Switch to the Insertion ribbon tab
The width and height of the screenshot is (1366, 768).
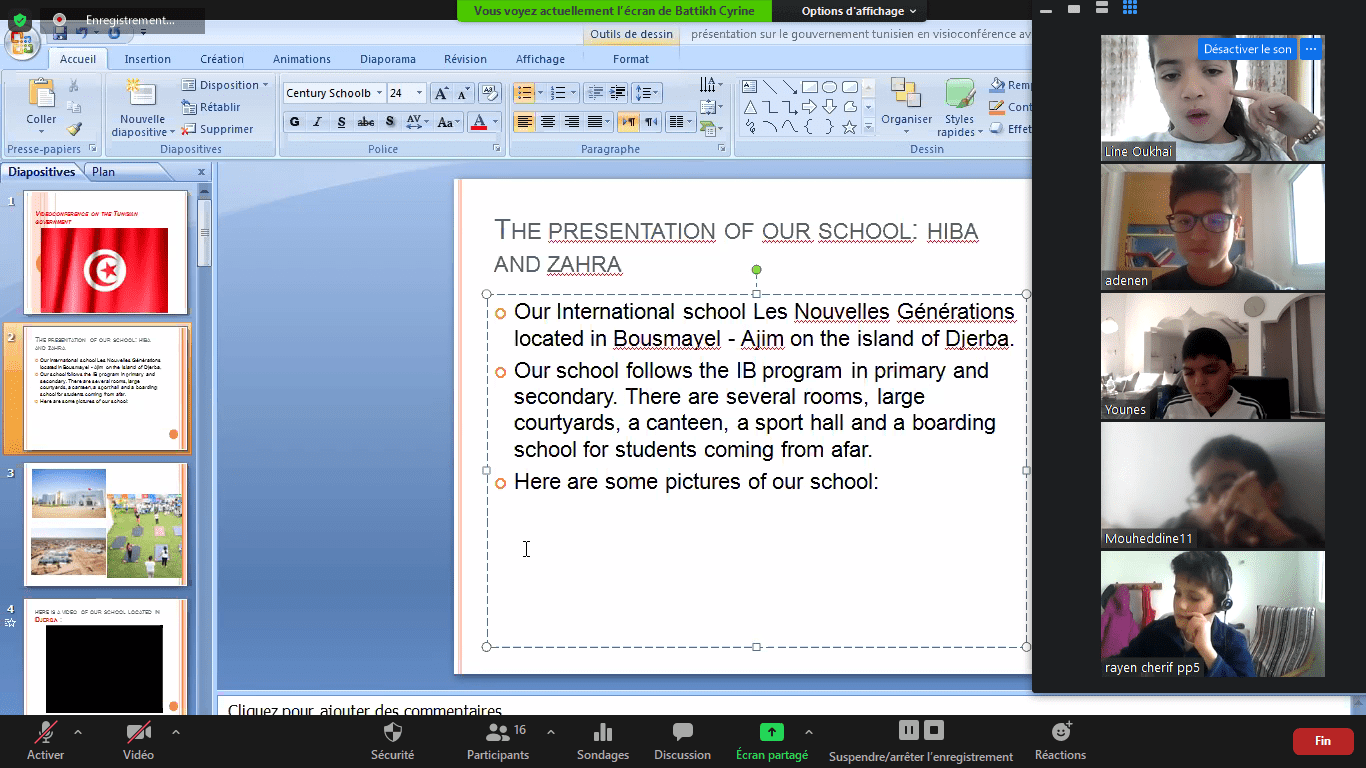click(147, 59)
